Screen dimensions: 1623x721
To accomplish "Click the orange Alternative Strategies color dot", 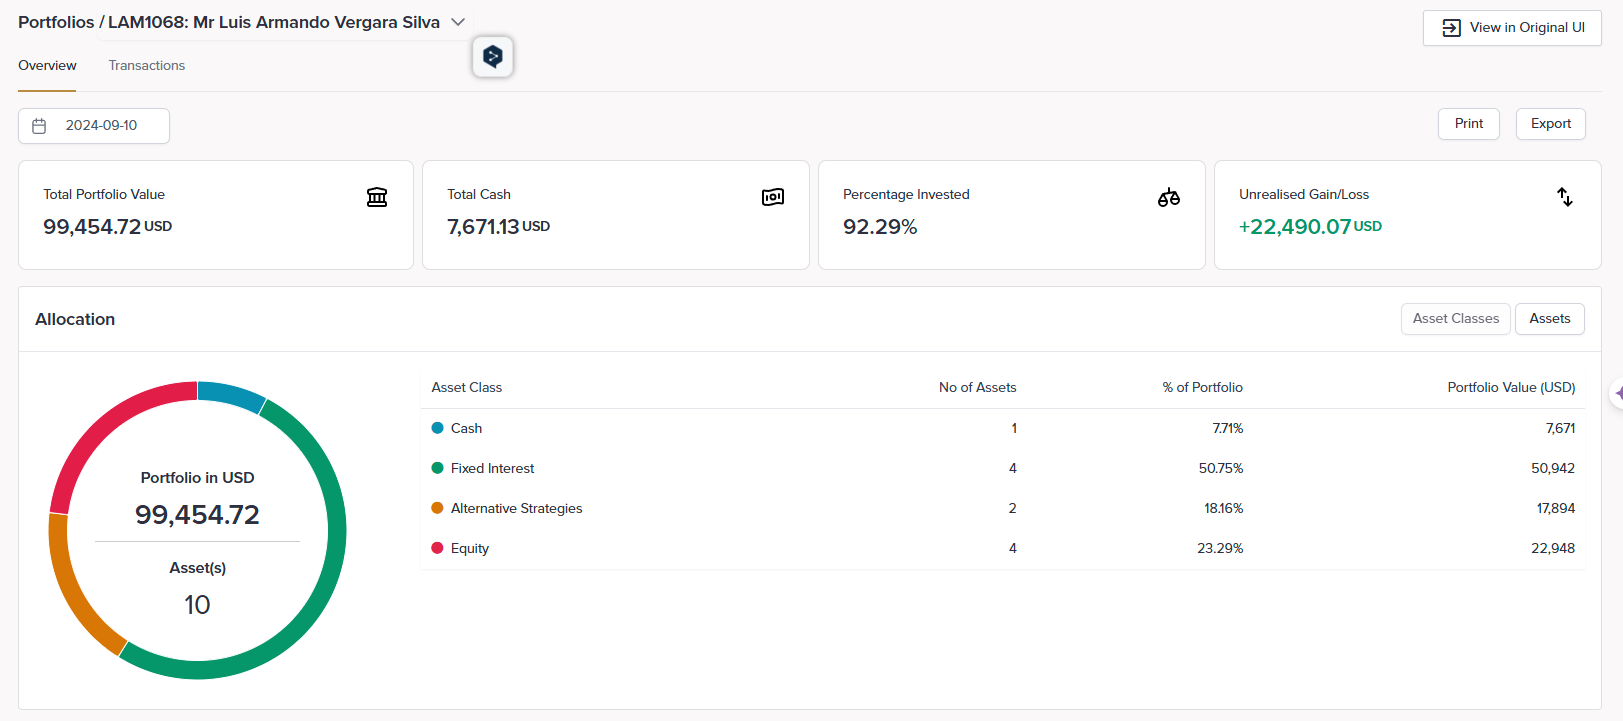I will coord(437,508).
